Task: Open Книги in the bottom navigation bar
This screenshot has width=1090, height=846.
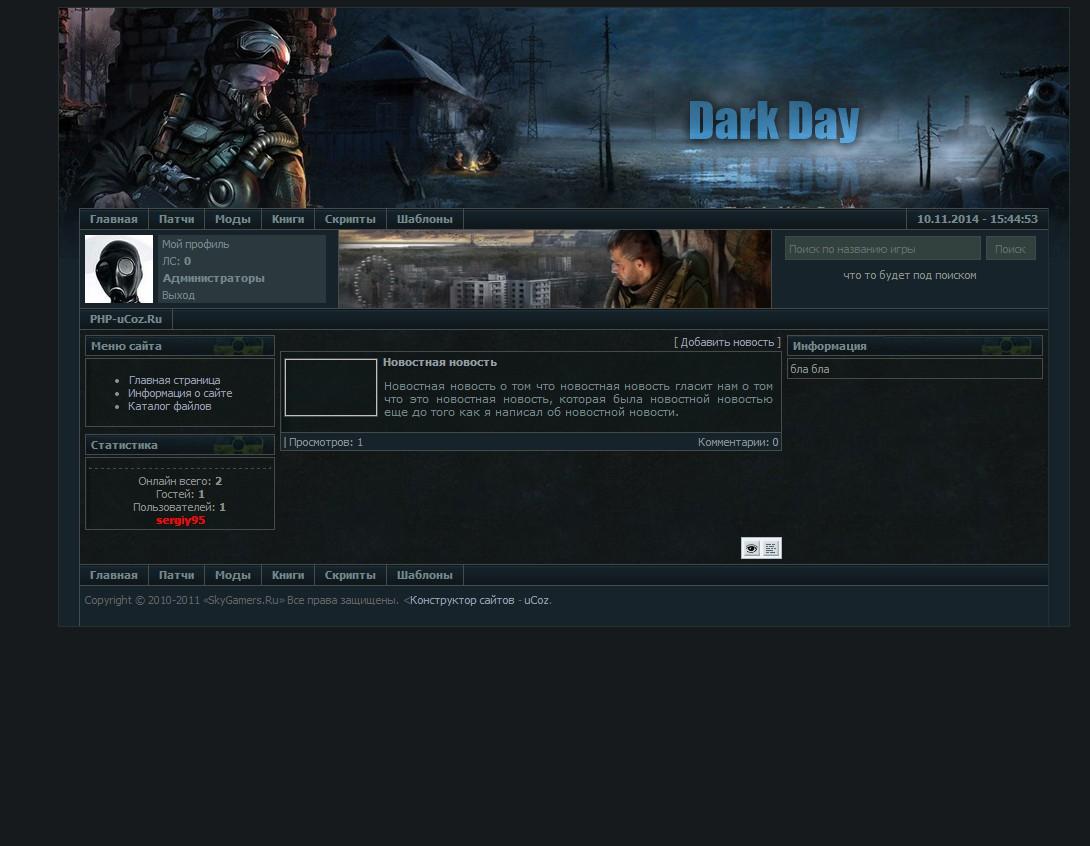Action: [x=288, y=575]
